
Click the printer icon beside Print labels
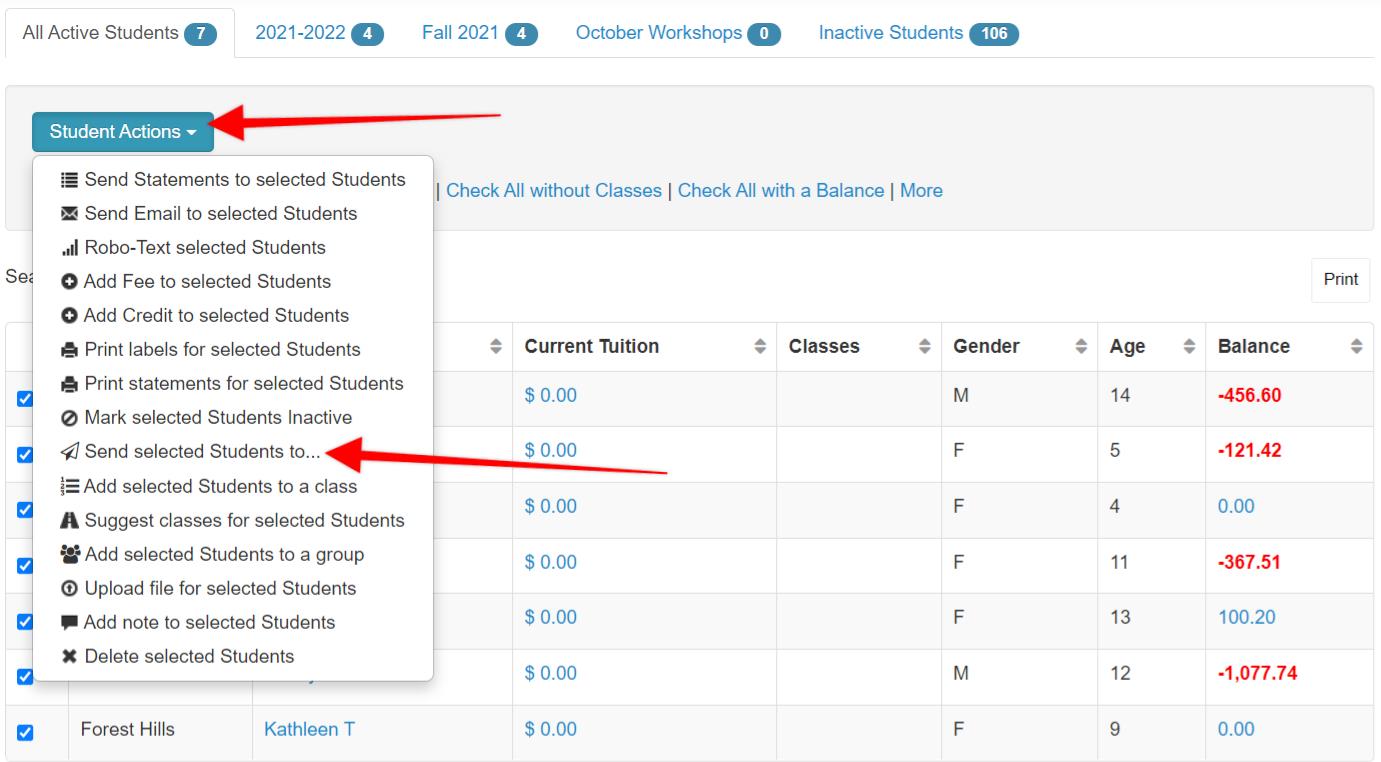click(x=69, y=350)
